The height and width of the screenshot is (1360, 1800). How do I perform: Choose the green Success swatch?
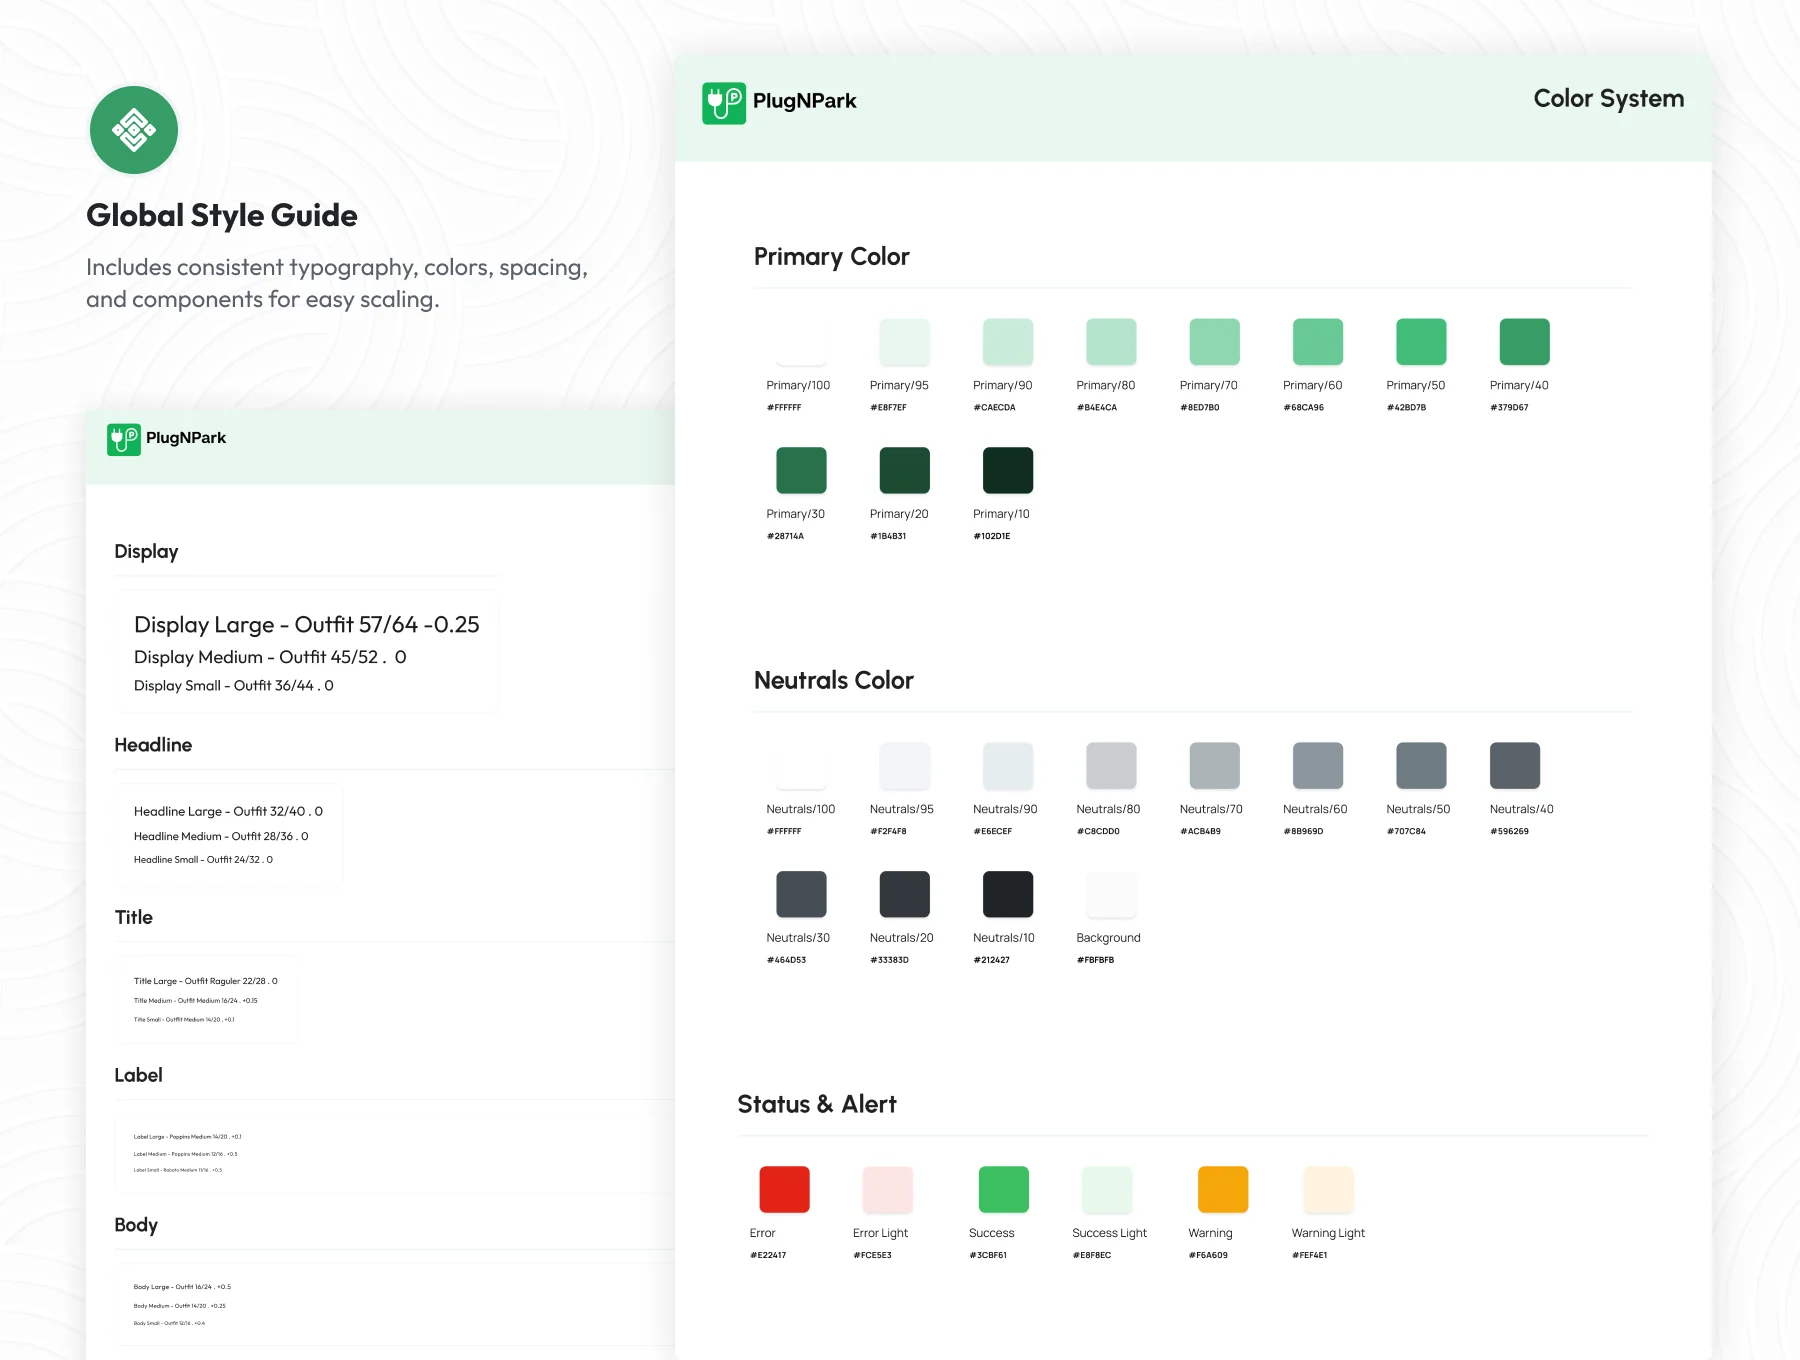(x=1004, y=1190)
